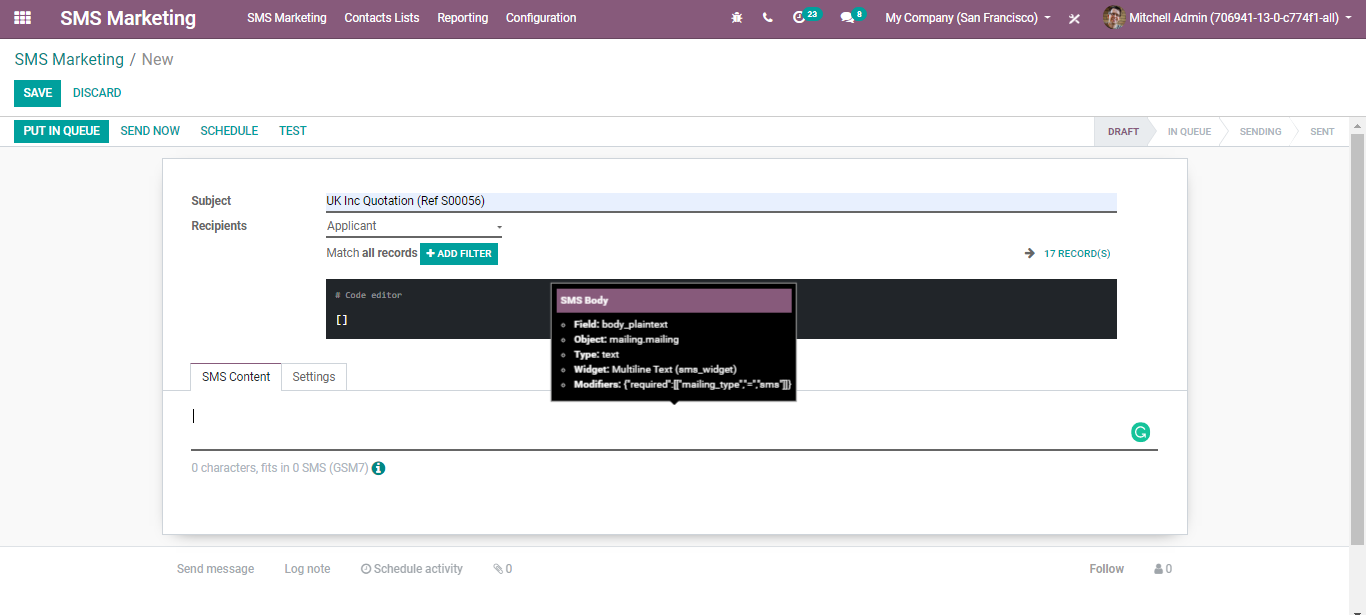The height and width of the screenshot is (615, 1366).
Task: Click the green Grammarly icon in SMS body
Action: [x=1140, y=432]
